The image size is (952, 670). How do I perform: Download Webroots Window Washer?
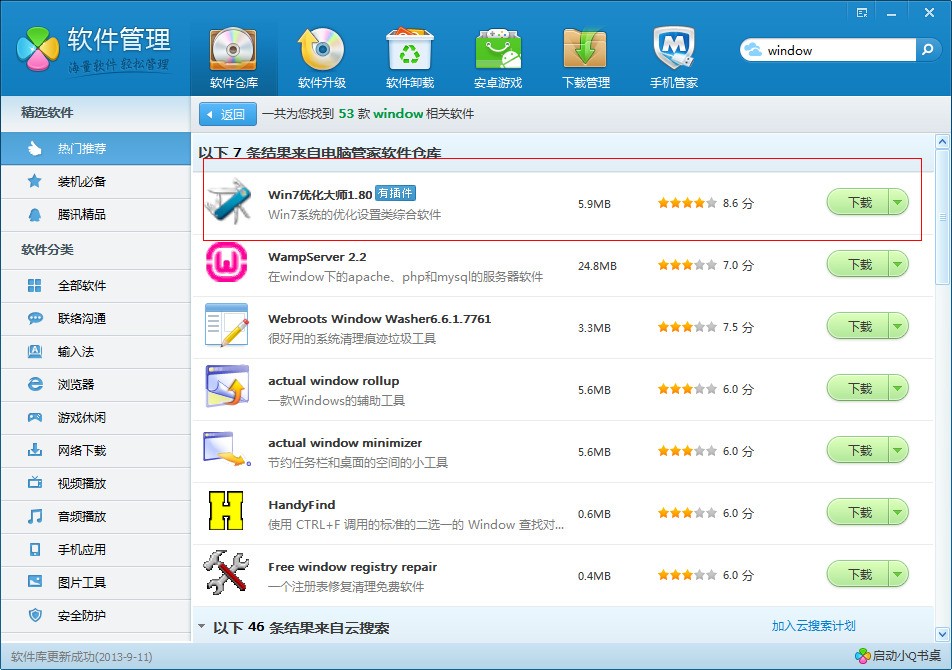[858, 327]
